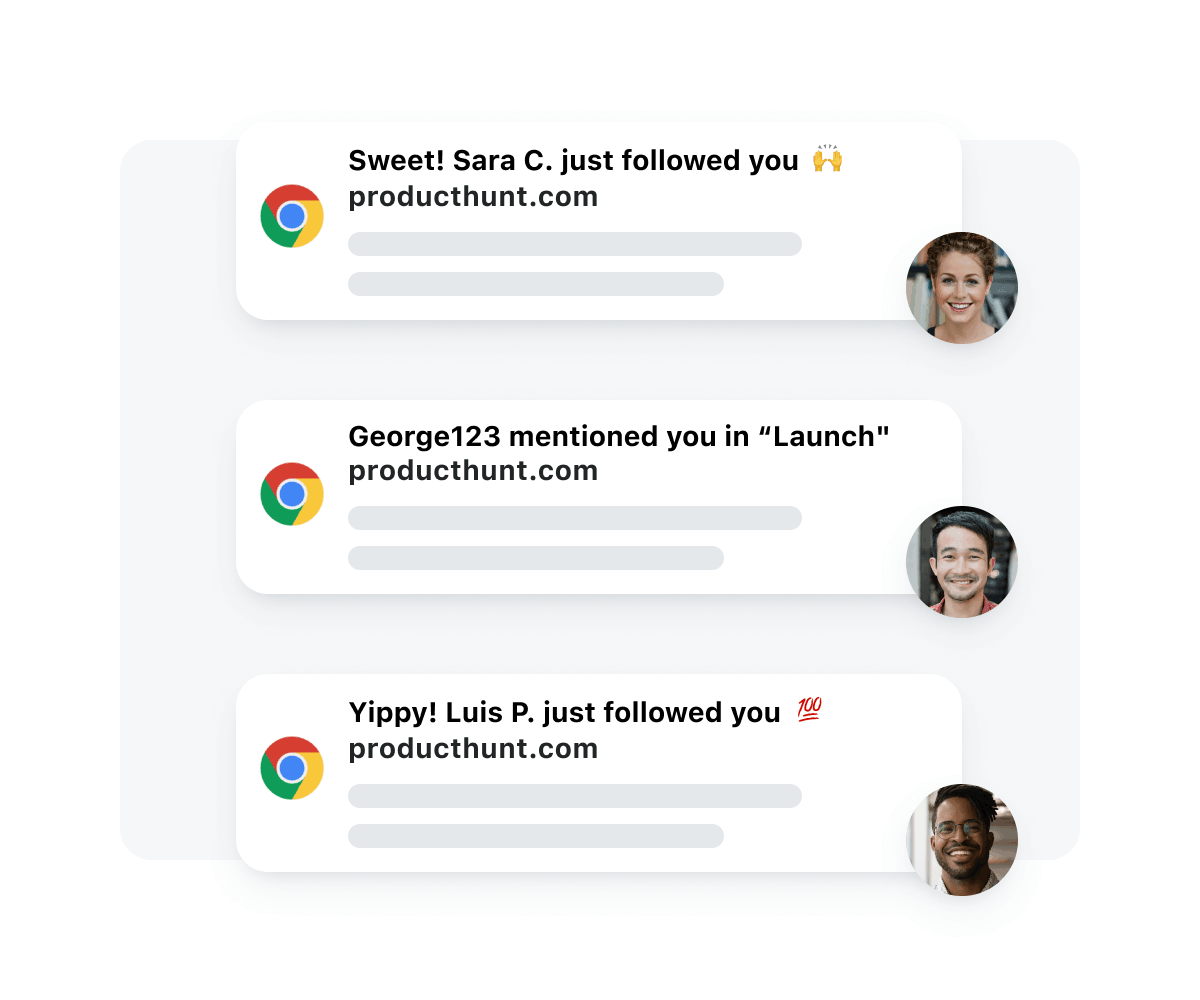This screenshot has height=1000, width=1200.
Task: Click the second placeholder bar in Sara's notification
Action: pyautogui.click(x=535, y=284)
